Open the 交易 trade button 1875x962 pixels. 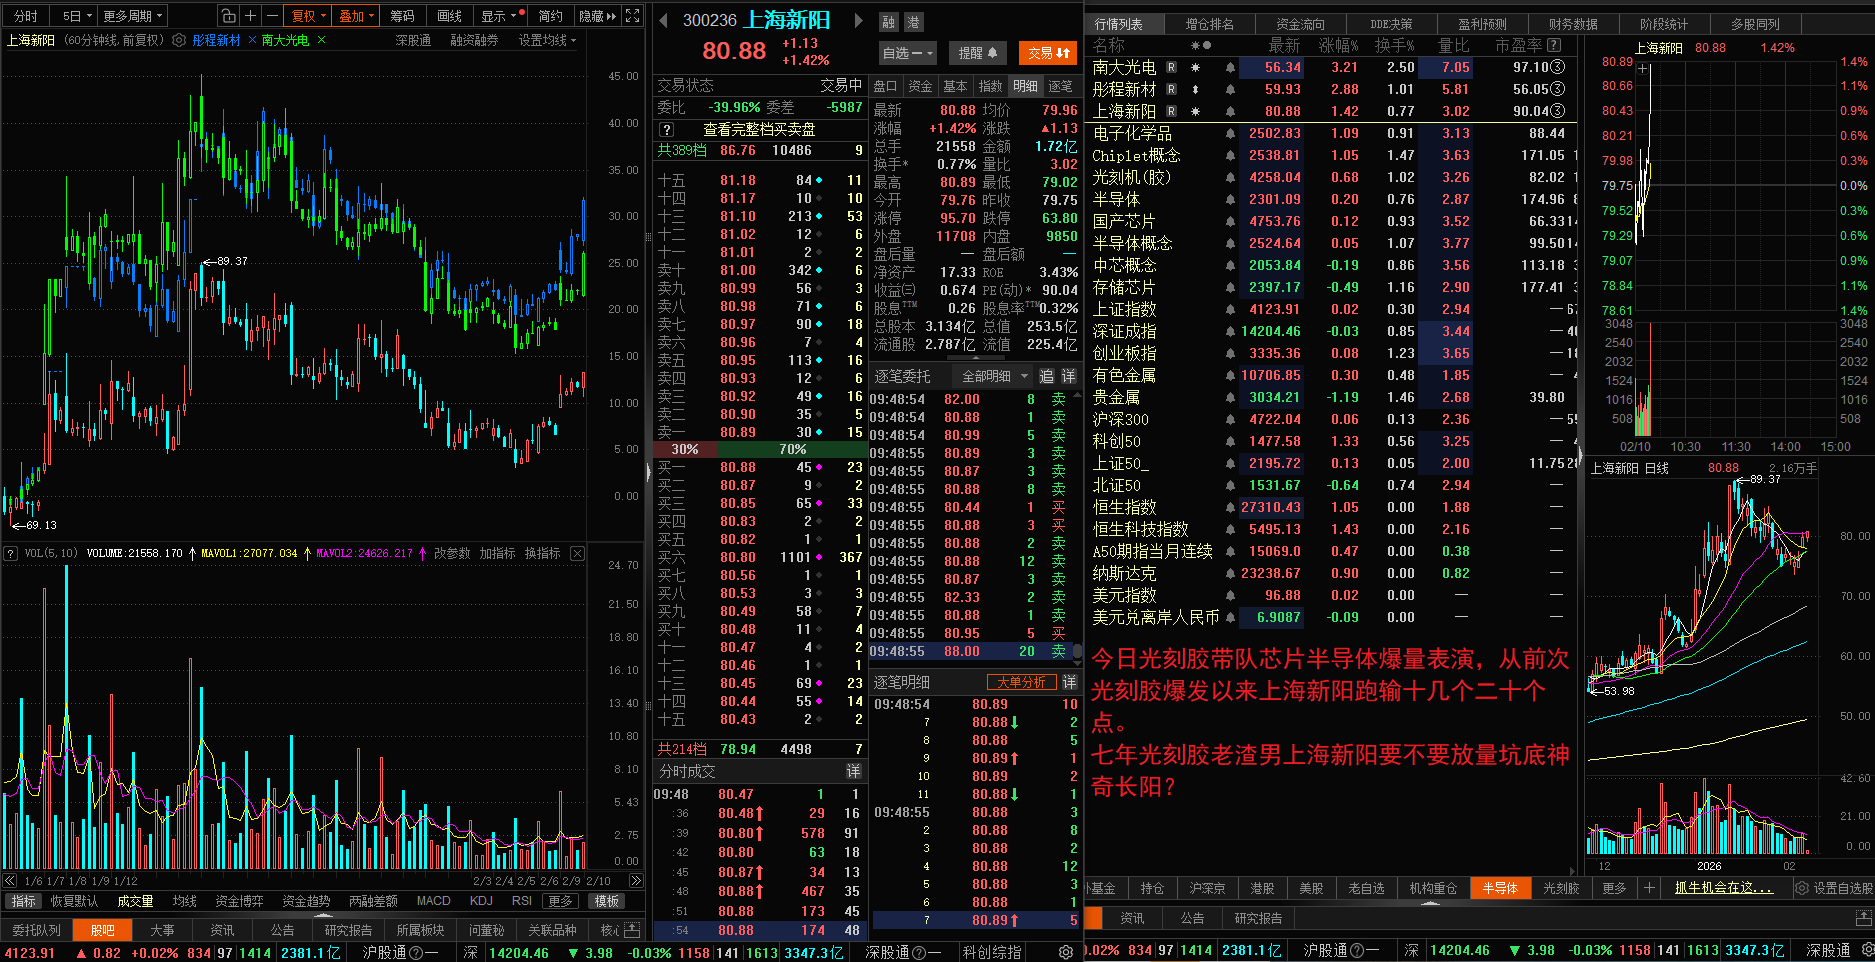coord(1048,53)
